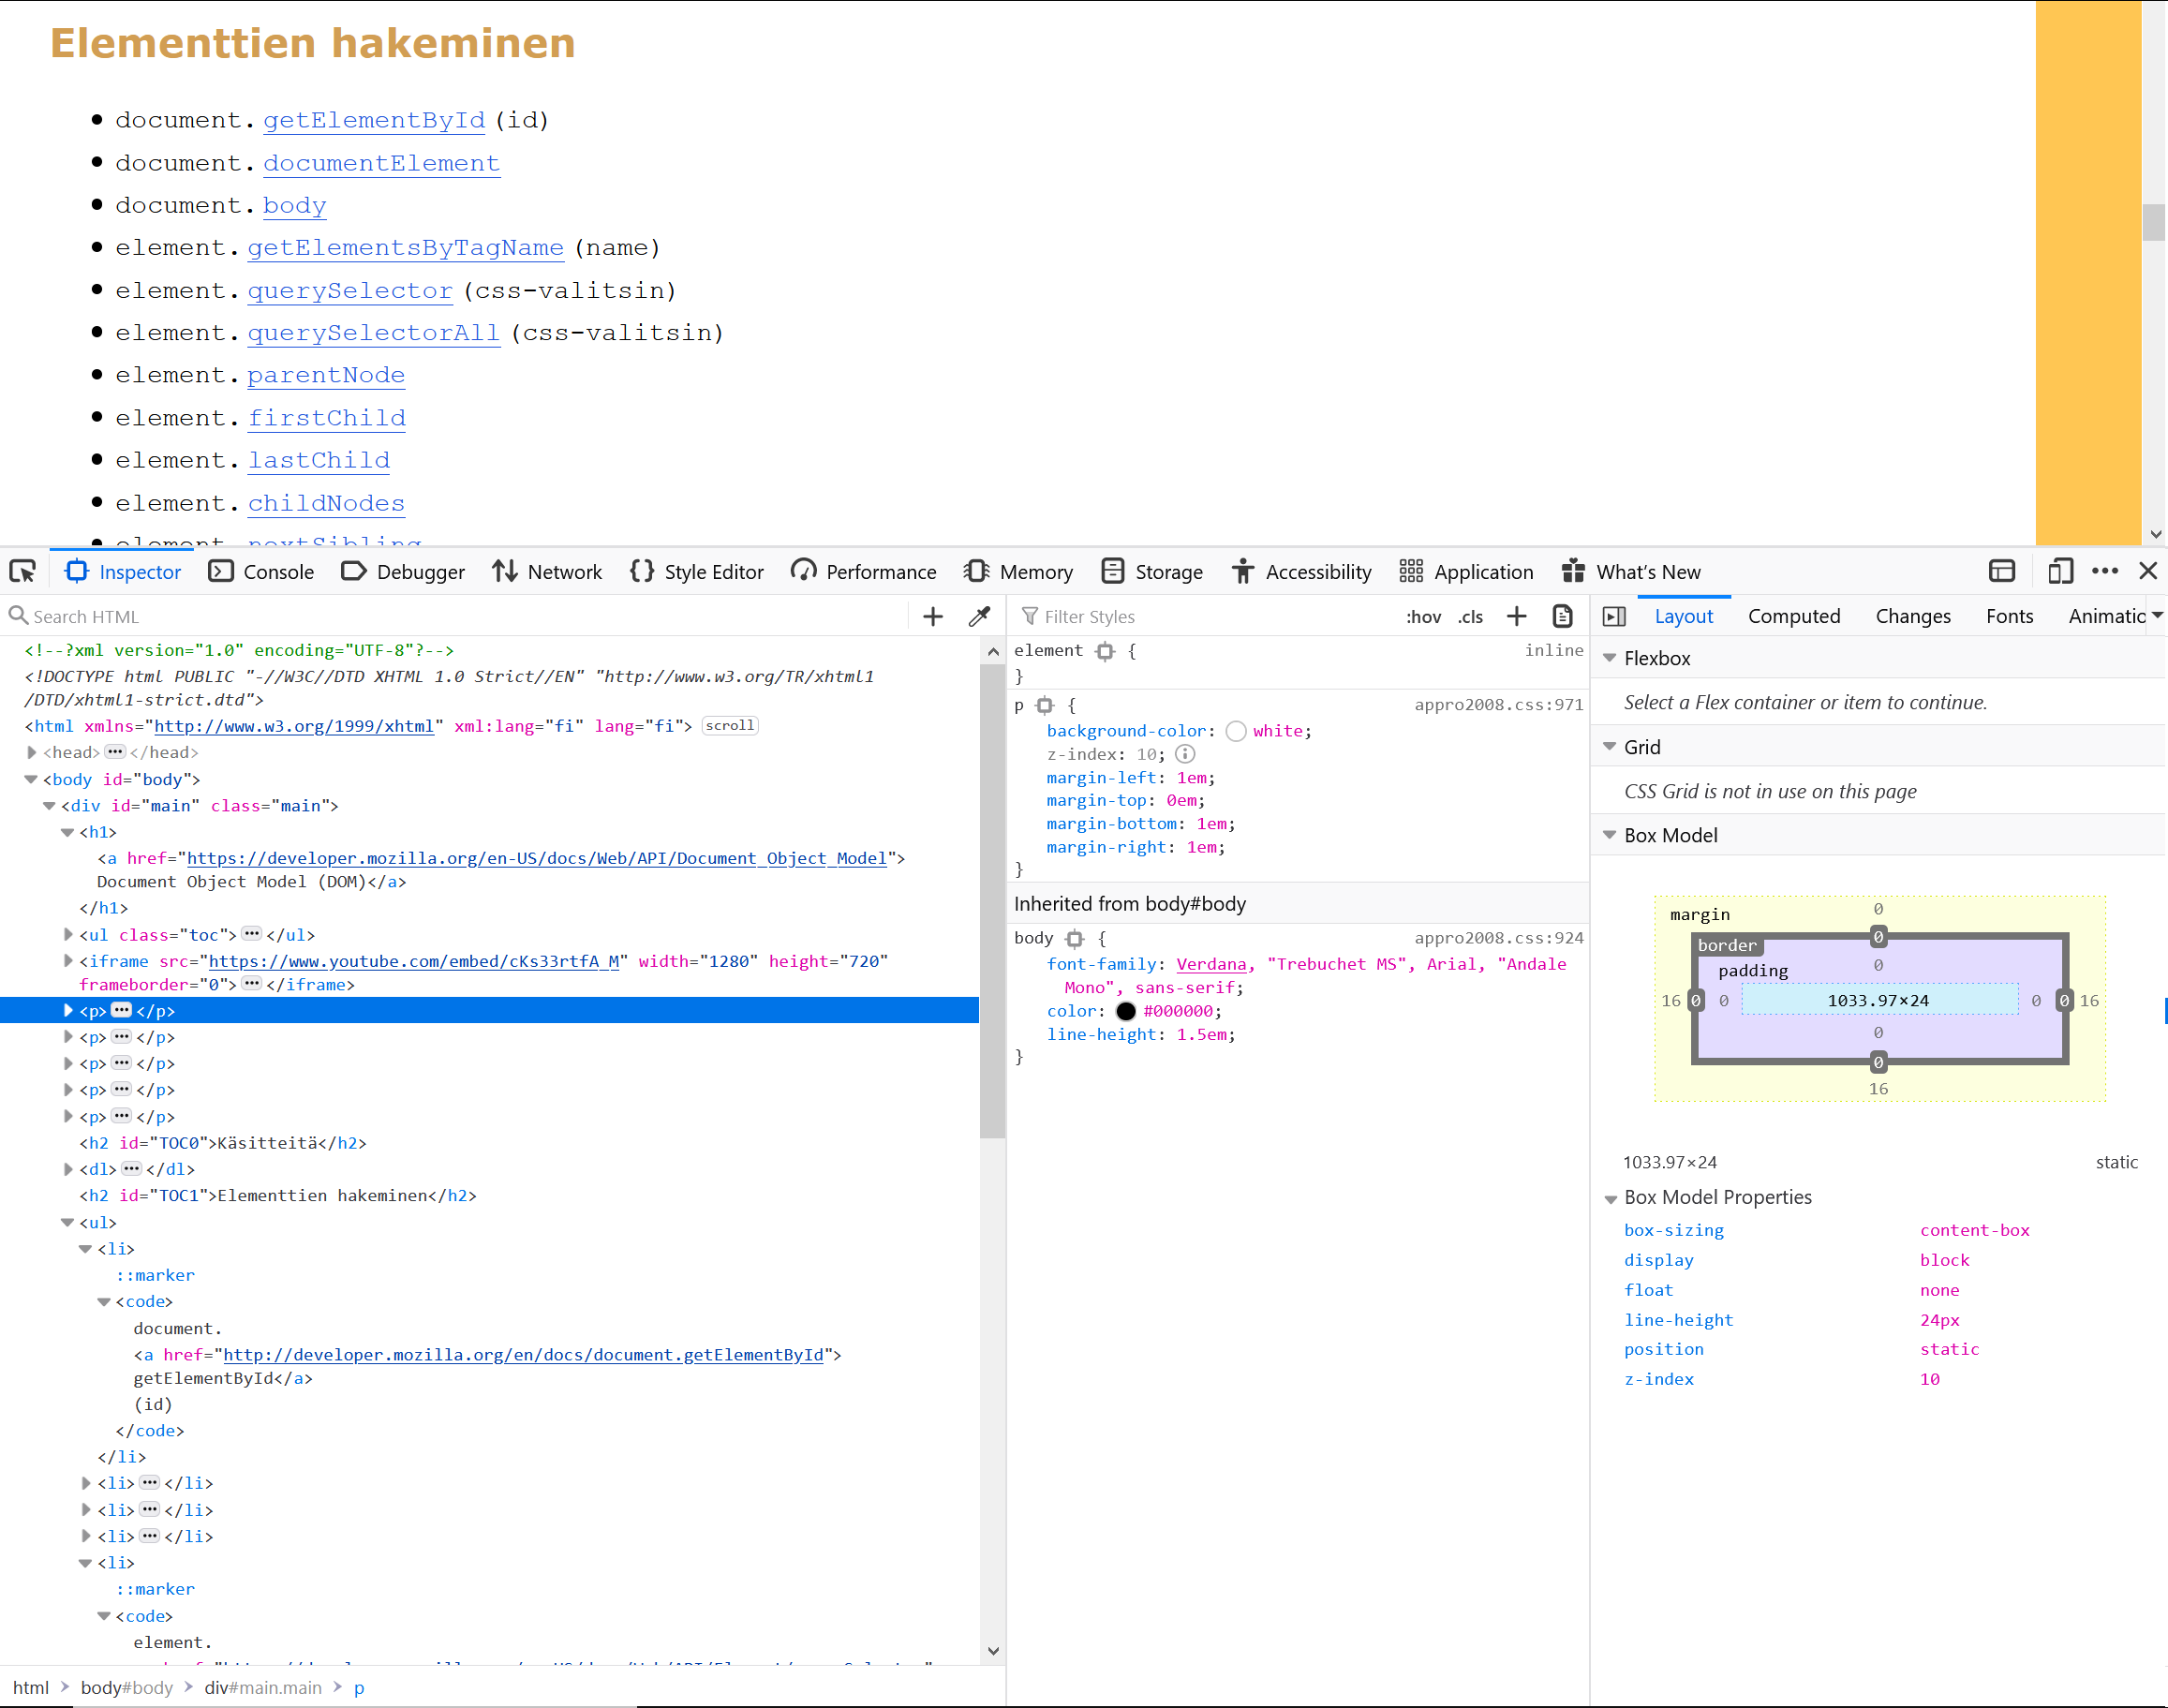Switch to the Network panel
This screenshot has height=1708, width=2168.
coord(547,571)
